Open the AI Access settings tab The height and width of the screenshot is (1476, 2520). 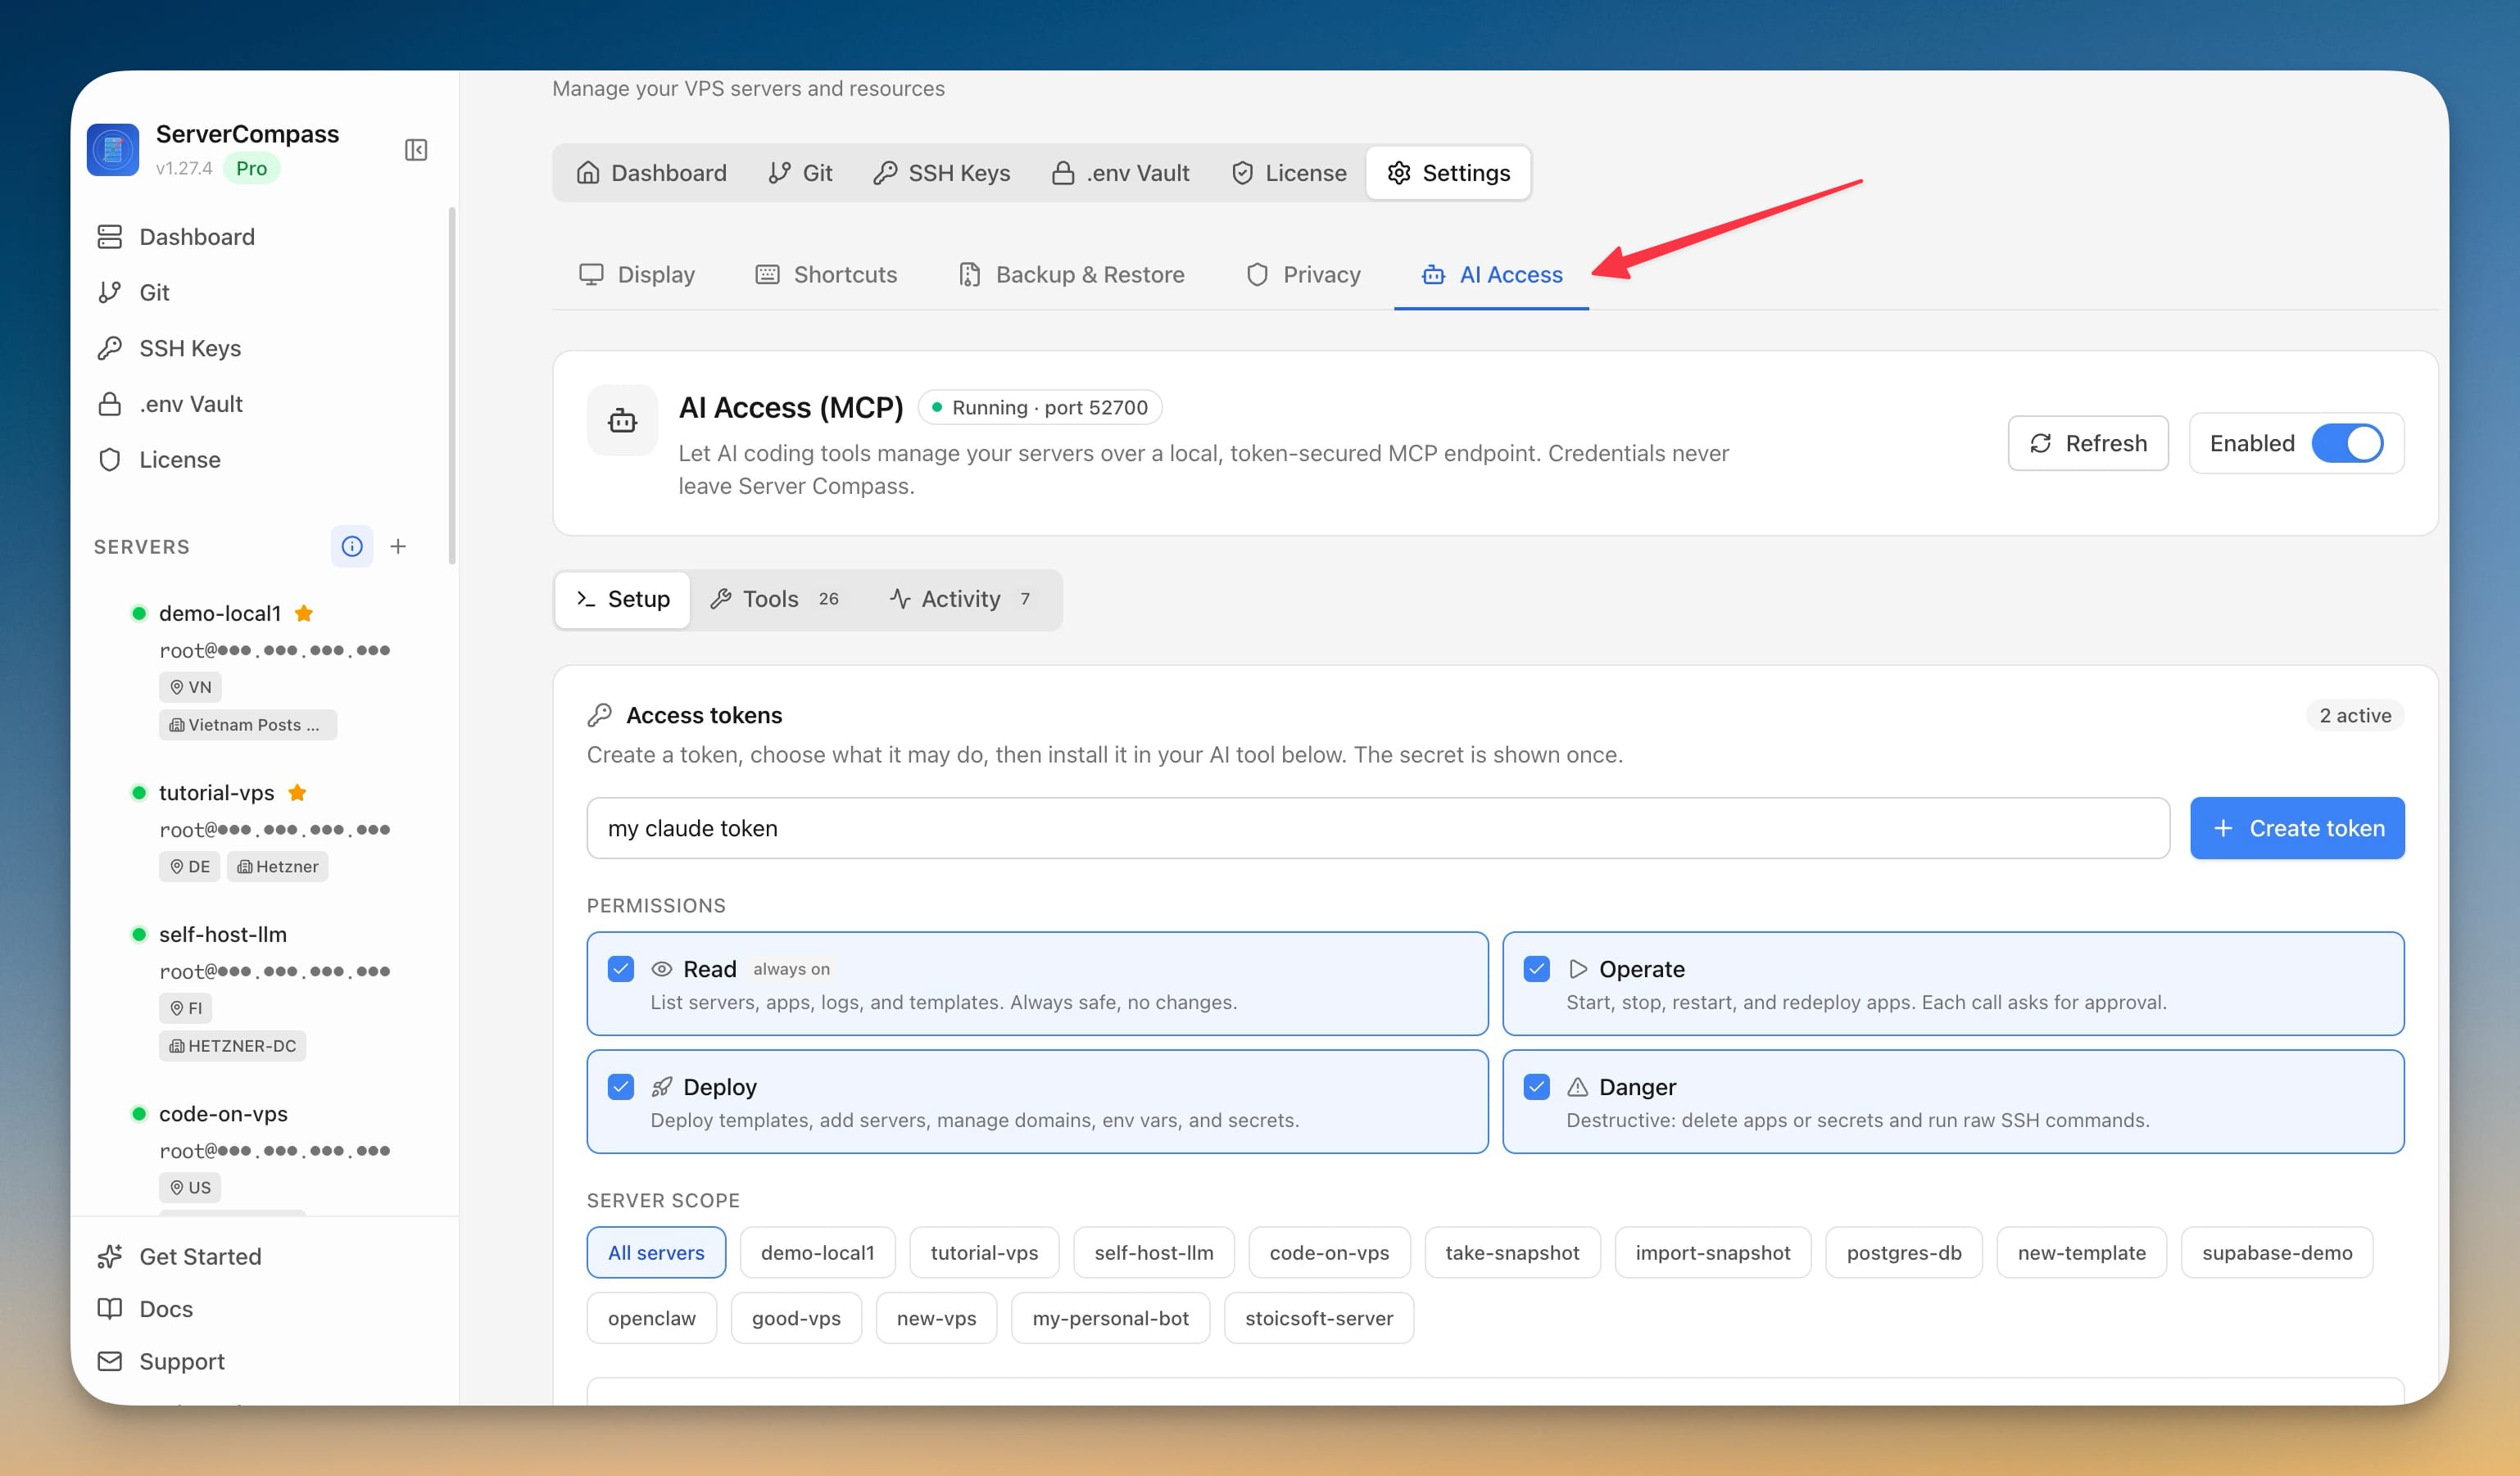(1491, 274)
